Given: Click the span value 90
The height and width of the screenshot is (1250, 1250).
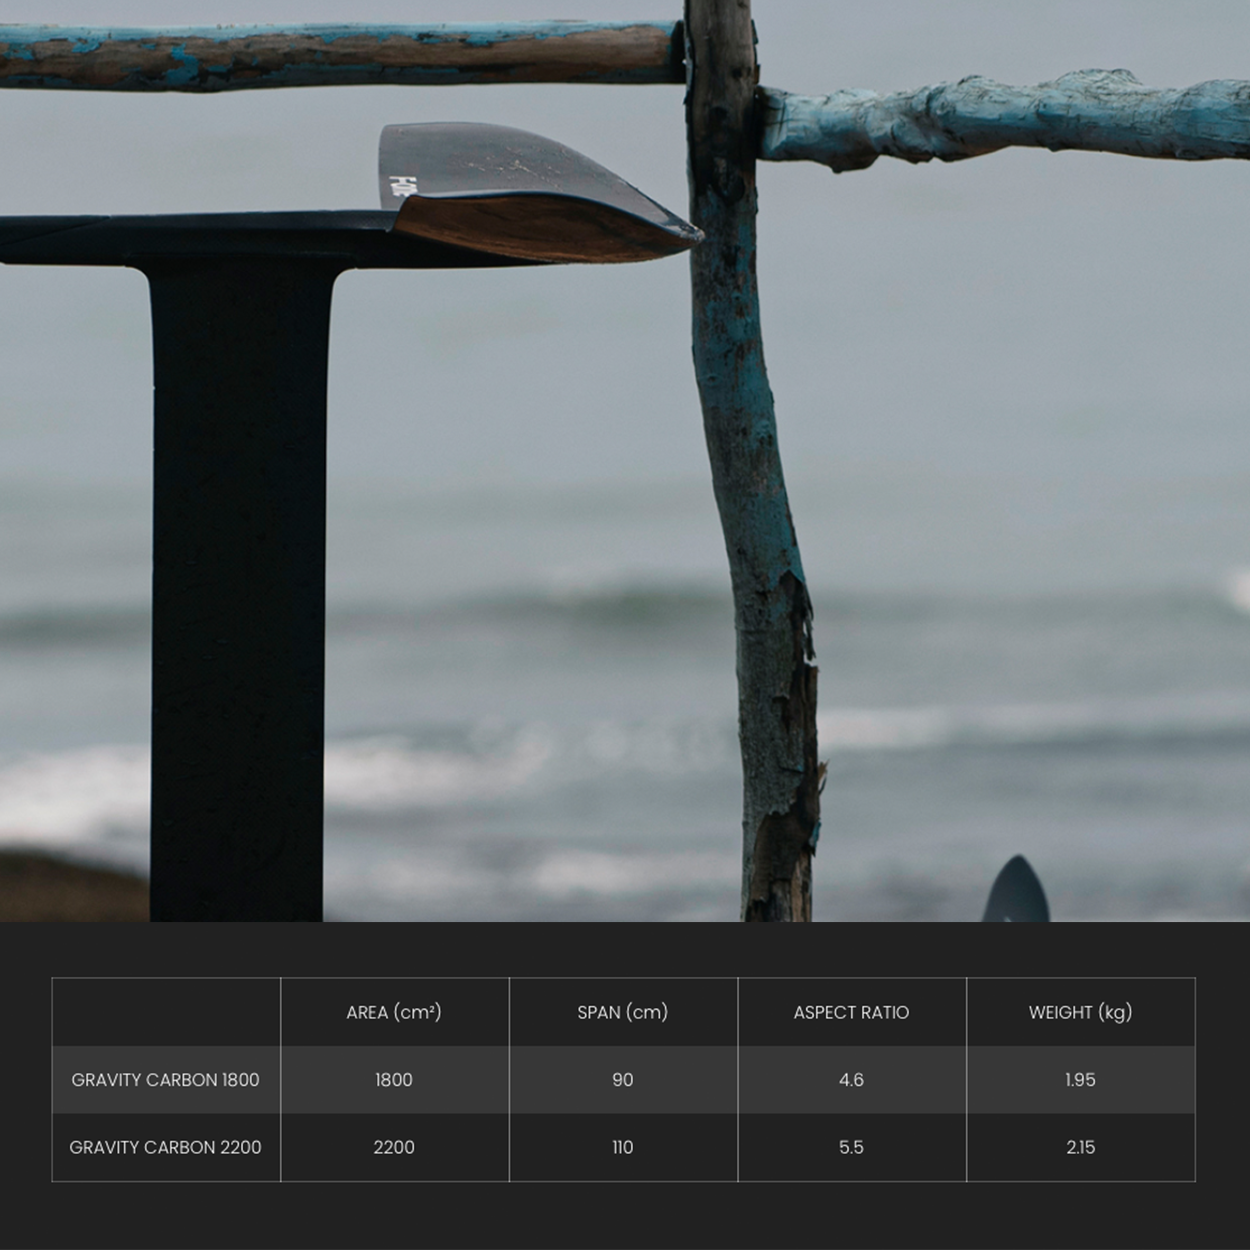Looking at the screenshot, I should click(622, 1080).
